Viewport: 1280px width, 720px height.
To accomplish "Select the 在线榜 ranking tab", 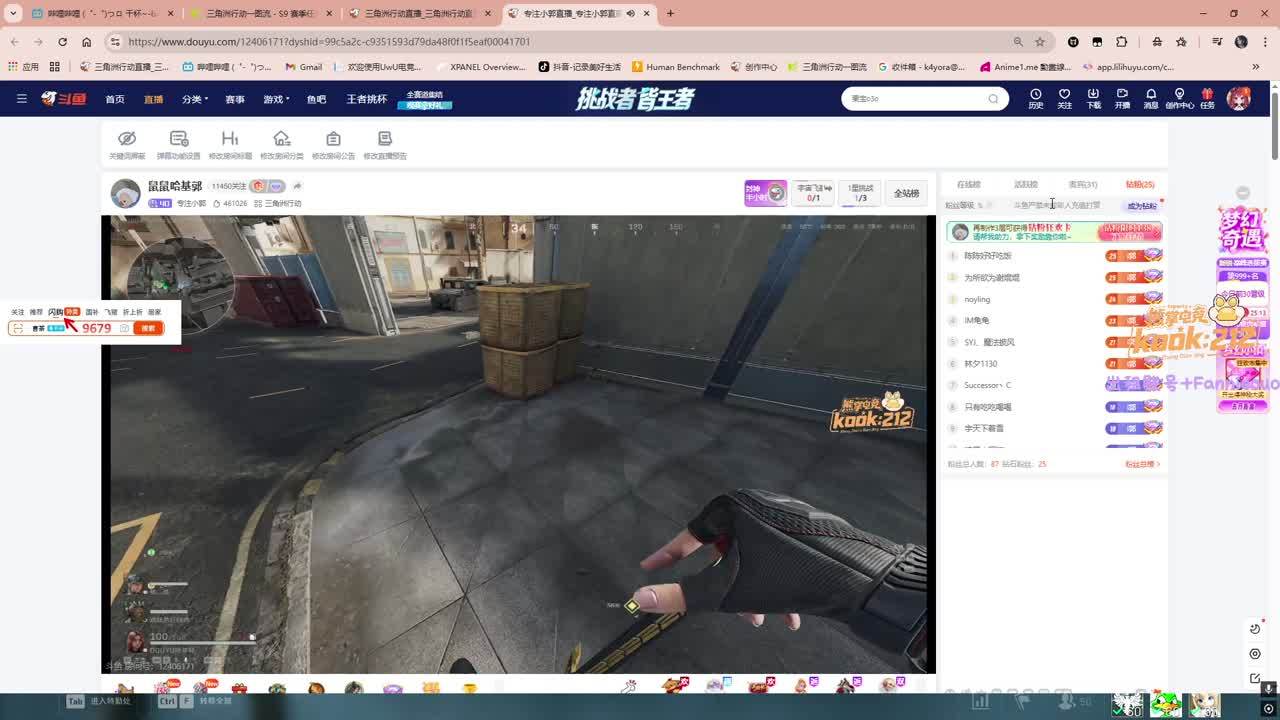I will point(968,185).
